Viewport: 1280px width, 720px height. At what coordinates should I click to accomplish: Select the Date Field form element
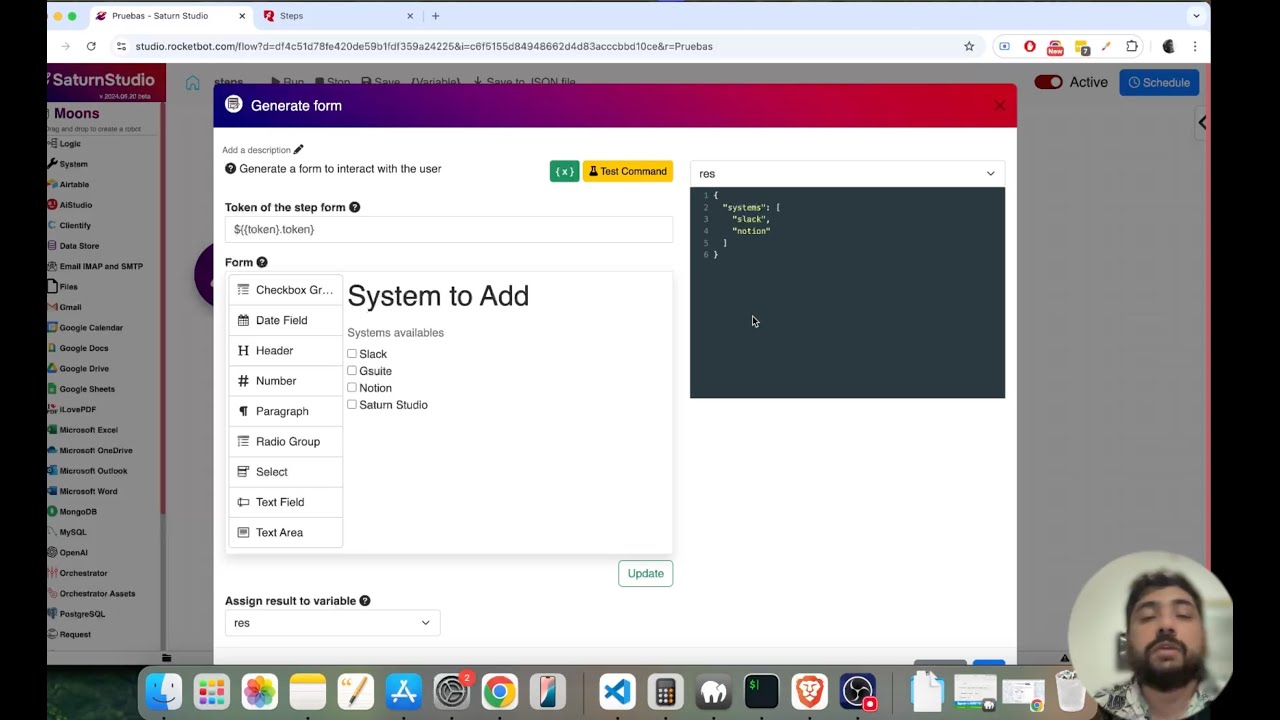[x=285, y=320]
